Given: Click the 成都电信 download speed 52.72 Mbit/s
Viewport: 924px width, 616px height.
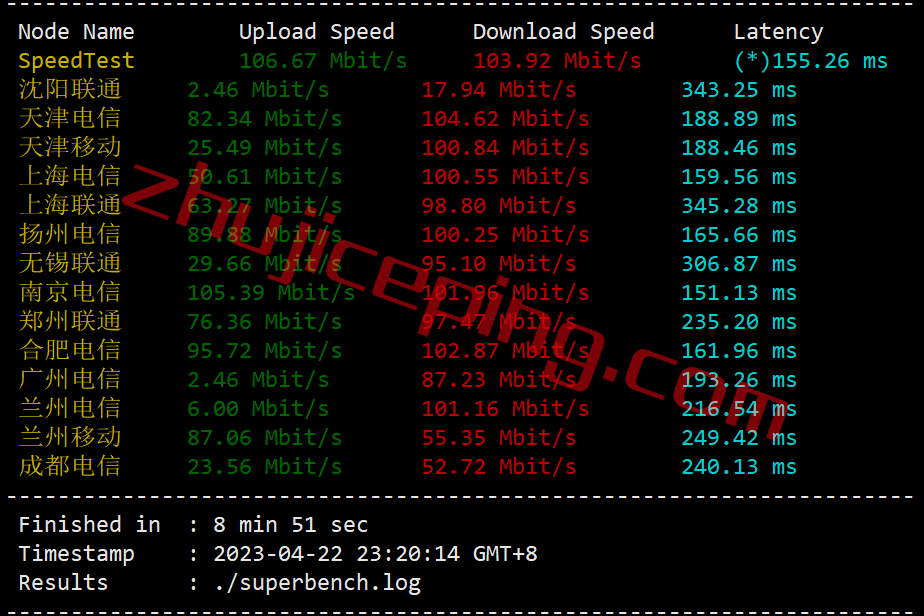Looking at the screenshot, I should tap(499, 466).
